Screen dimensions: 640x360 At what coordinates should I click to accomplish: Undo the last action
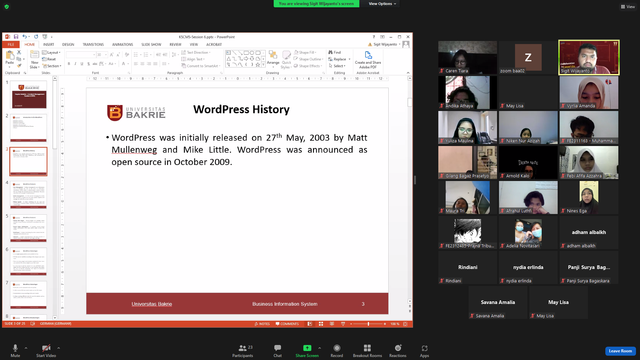(x=24, y=37)
